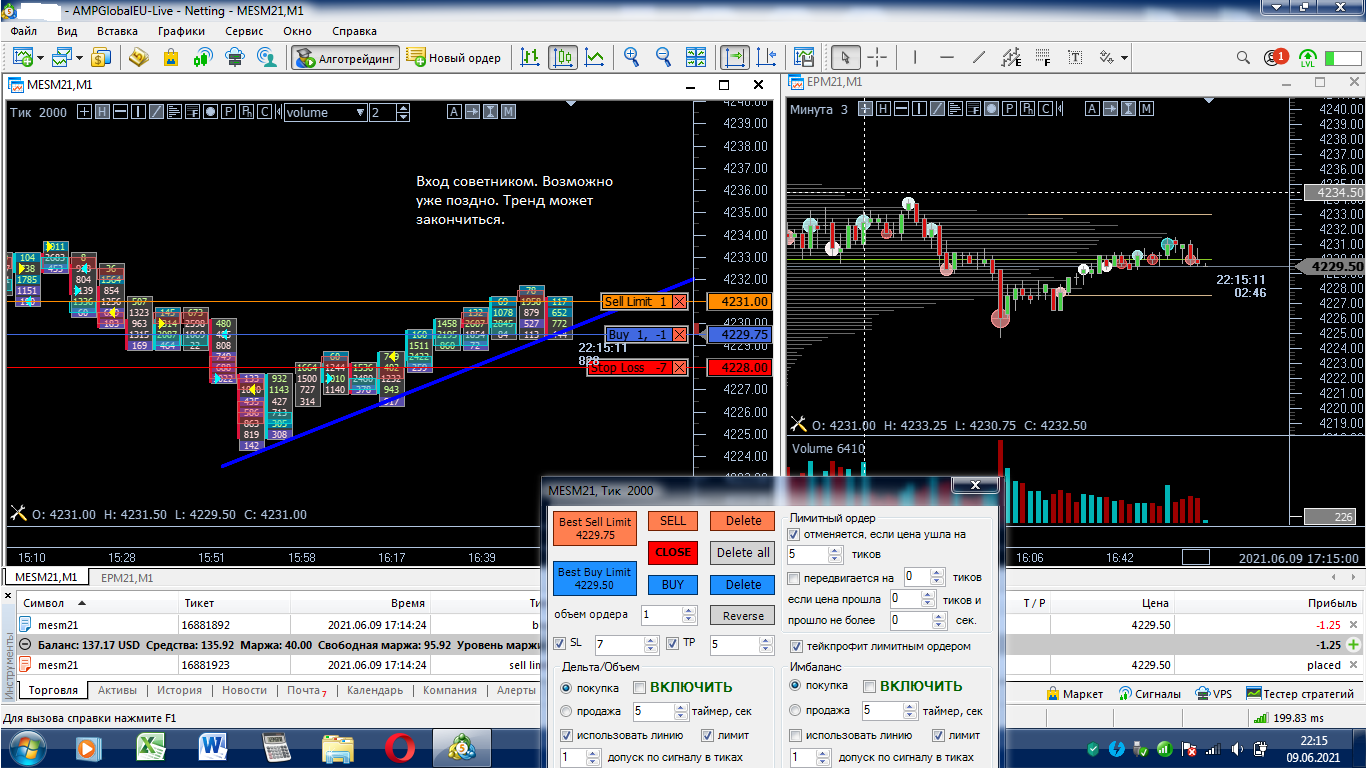Switch chart to bar chart mode
Screen dimensions: 1366x768
[x=530, y=57]
